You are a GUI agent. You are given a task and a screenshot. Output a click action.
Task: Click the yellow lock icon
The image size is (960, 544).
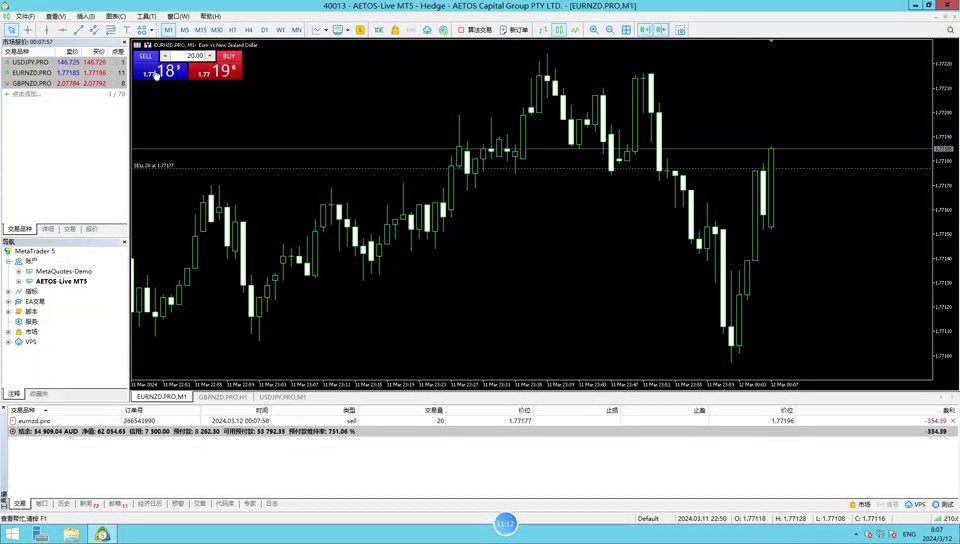click(x=395, y=30)
